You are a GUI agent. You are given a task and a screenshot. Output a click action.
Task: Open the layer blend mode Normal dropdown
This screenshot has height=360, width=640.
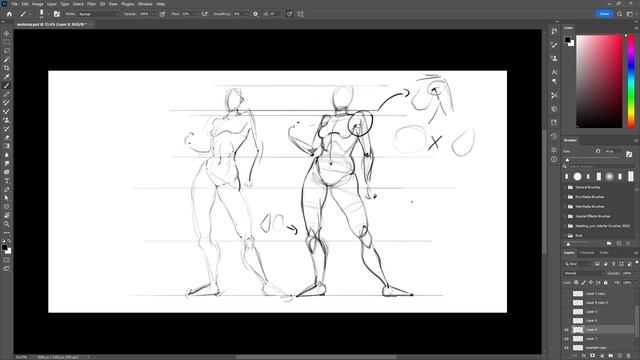pyautogui.click(x=584, y=273)
